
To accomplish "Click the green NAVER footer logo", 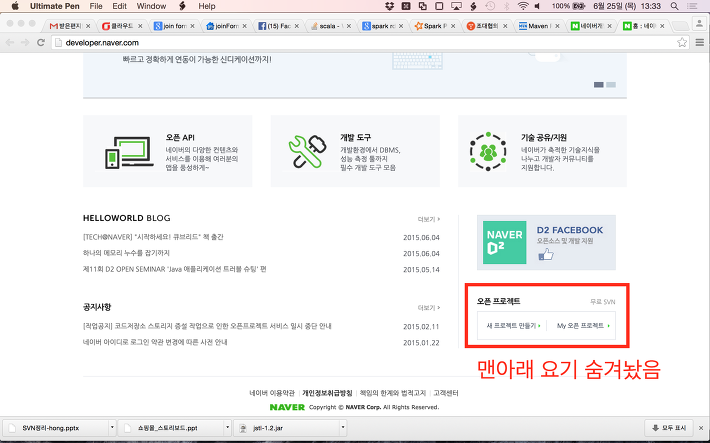I will click(287, 407).
